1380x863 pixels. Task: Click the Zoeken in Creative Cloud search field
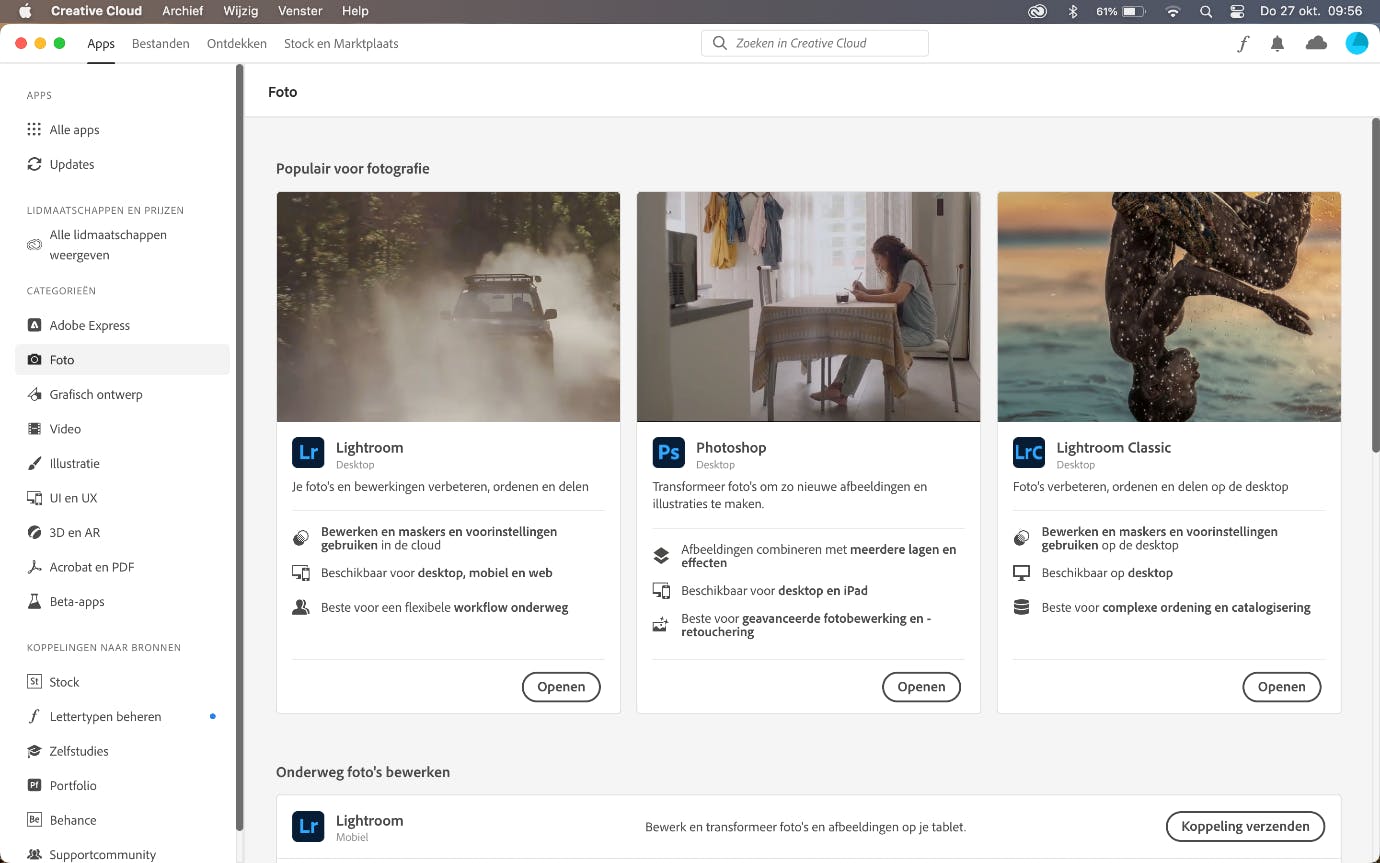pyautogui.click(x=814, y=43)
